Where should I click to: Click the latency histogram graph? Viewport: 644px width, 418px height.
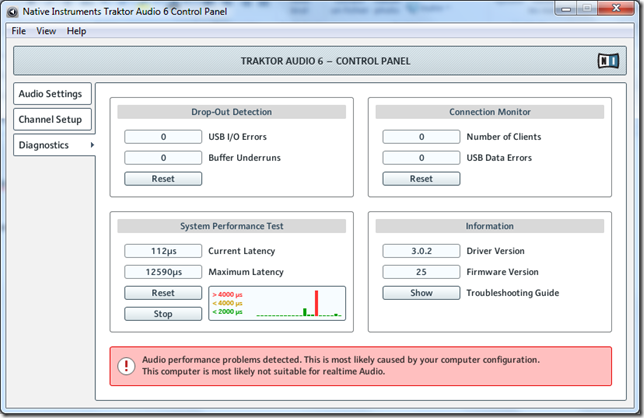pyautogui.click(x=277, y=303)
